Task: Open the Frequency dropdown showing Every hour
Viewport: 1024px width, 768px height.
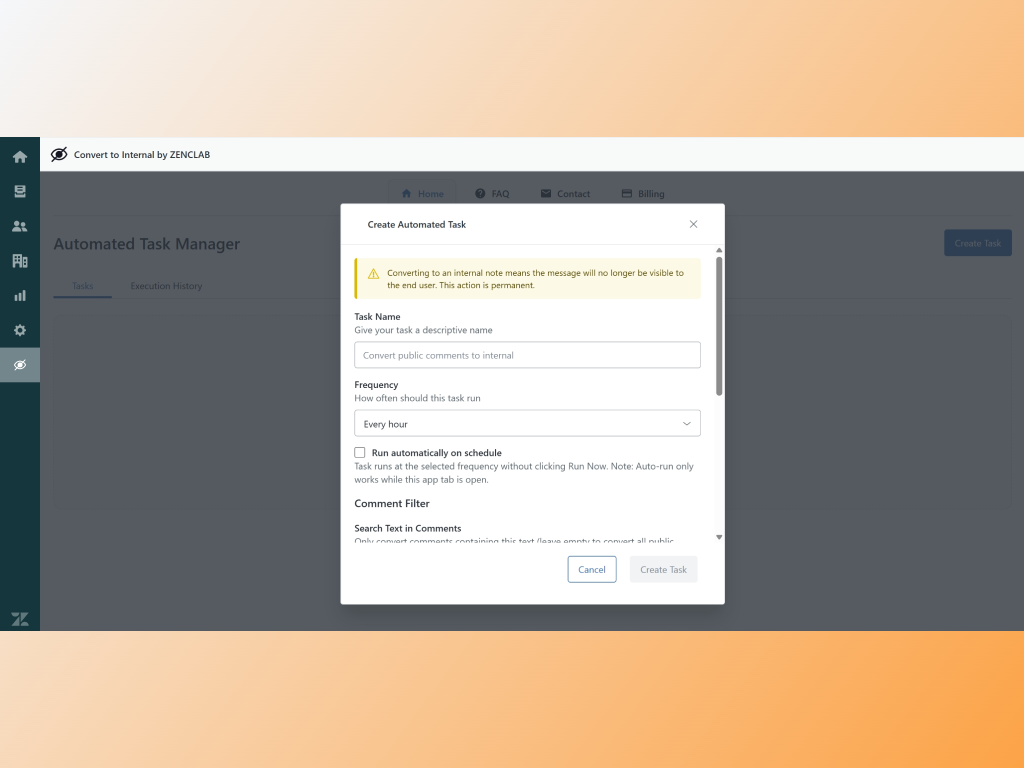Action: pyautogui.click(x=527, y=423)
